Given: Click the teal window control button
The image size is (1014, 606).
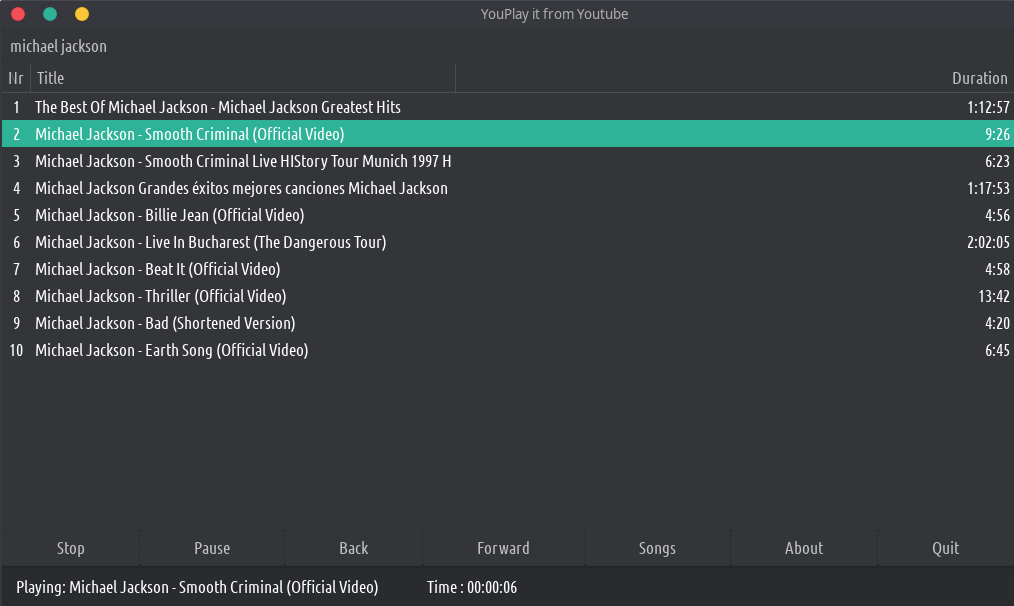Looking at the screenshot, I should click(x=50, y=14).
